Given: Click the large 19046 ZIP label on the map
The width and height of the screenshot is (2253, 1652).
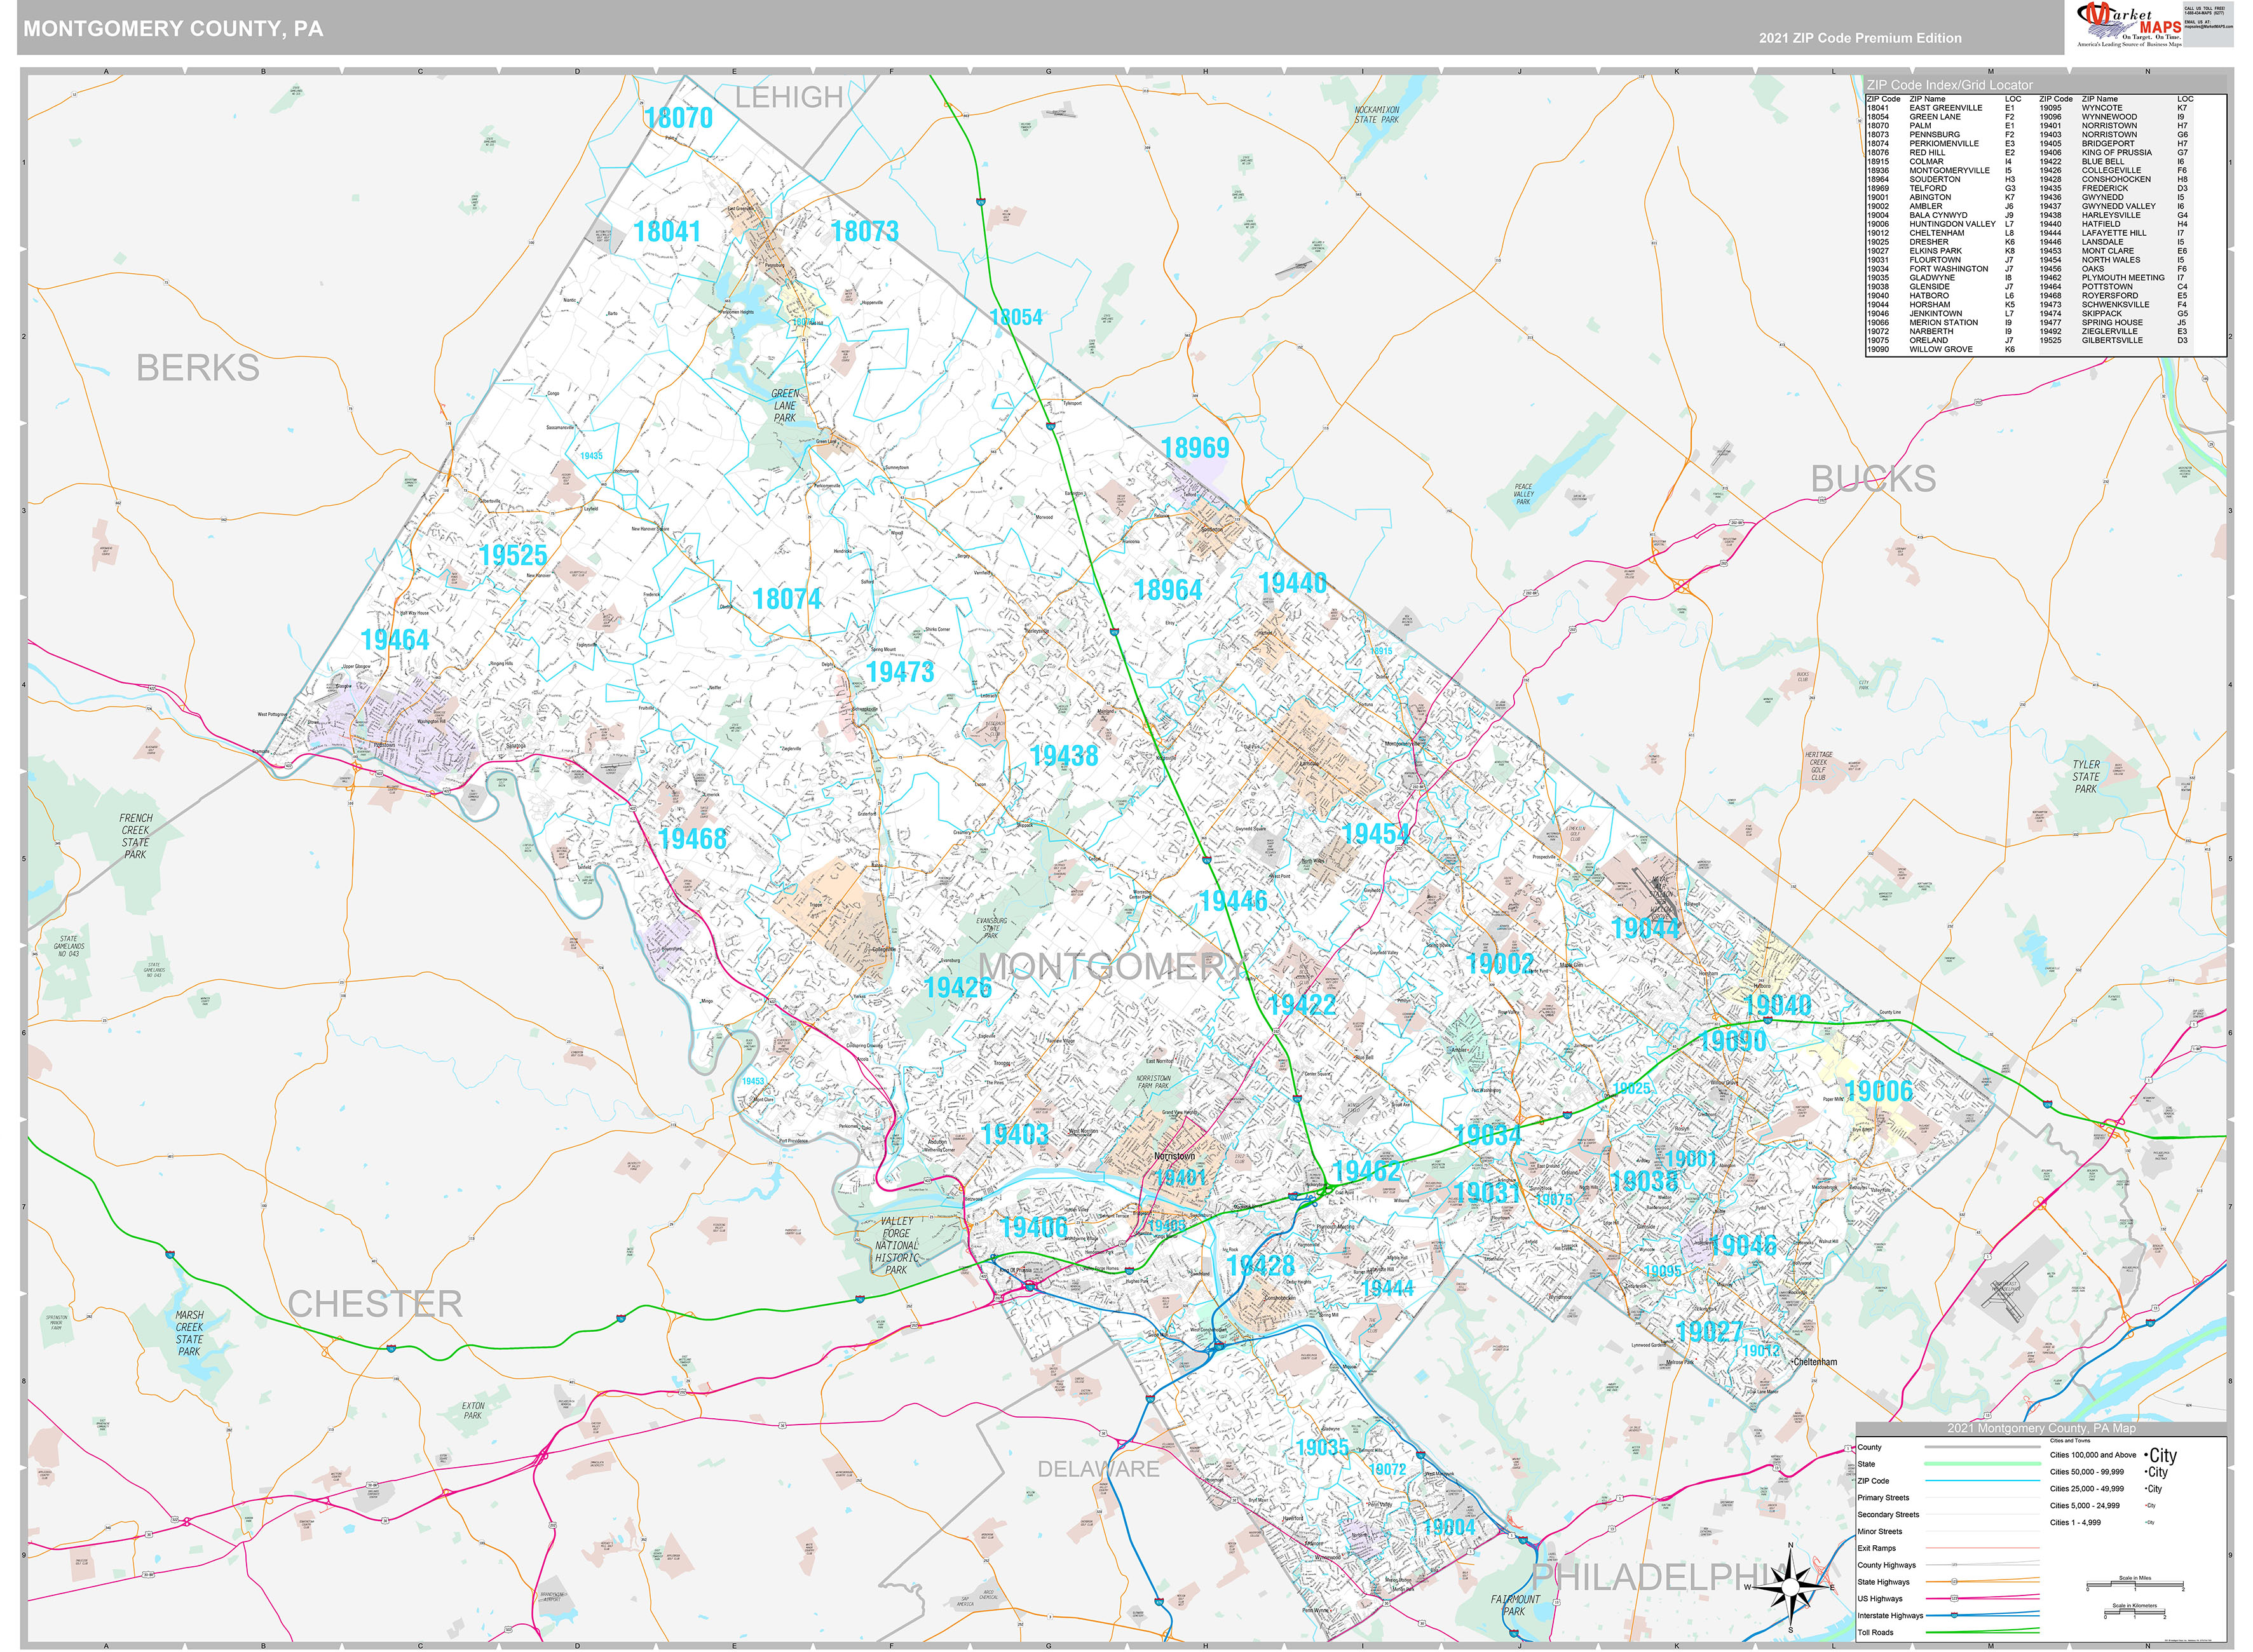Looking at the screenshot, I should (1743, 1245).
